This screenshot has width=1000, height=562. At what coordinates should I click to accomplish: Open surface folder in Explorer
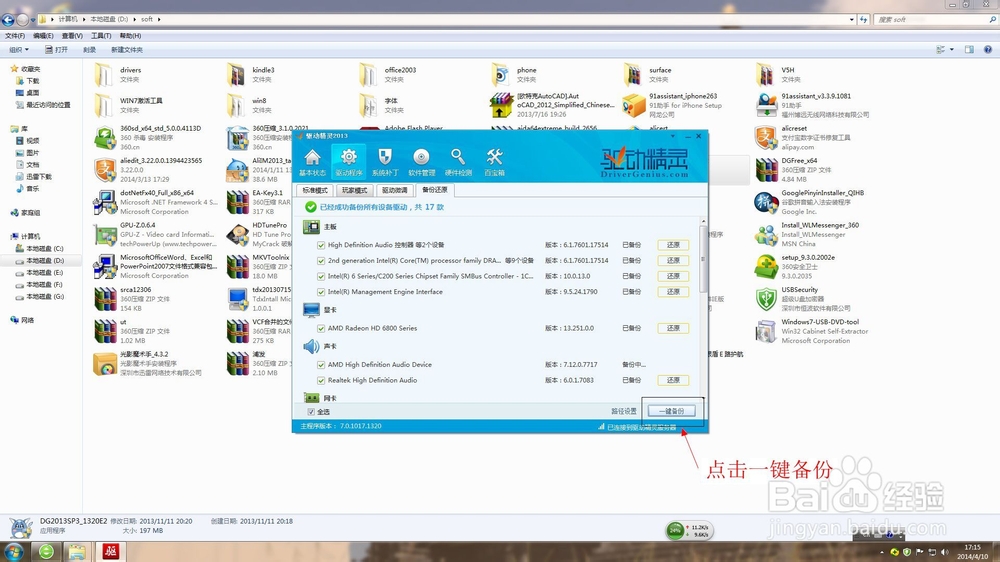[x=633, y=75]
